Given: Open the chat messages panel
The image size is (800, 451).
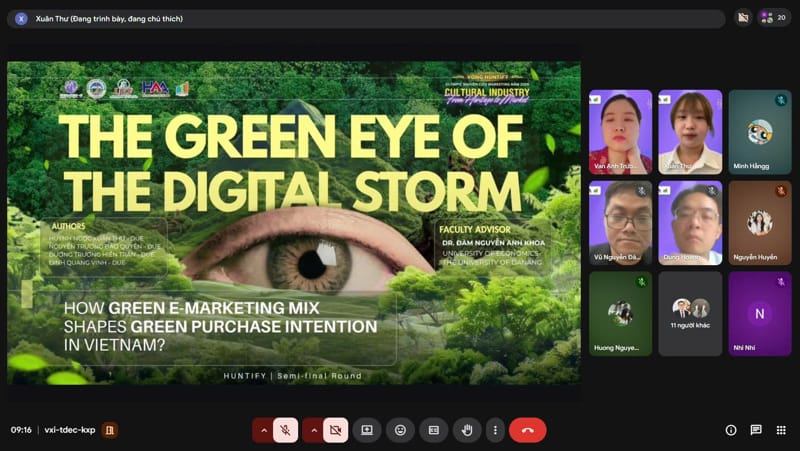Looking at the screenshot, I should point(756,430).
